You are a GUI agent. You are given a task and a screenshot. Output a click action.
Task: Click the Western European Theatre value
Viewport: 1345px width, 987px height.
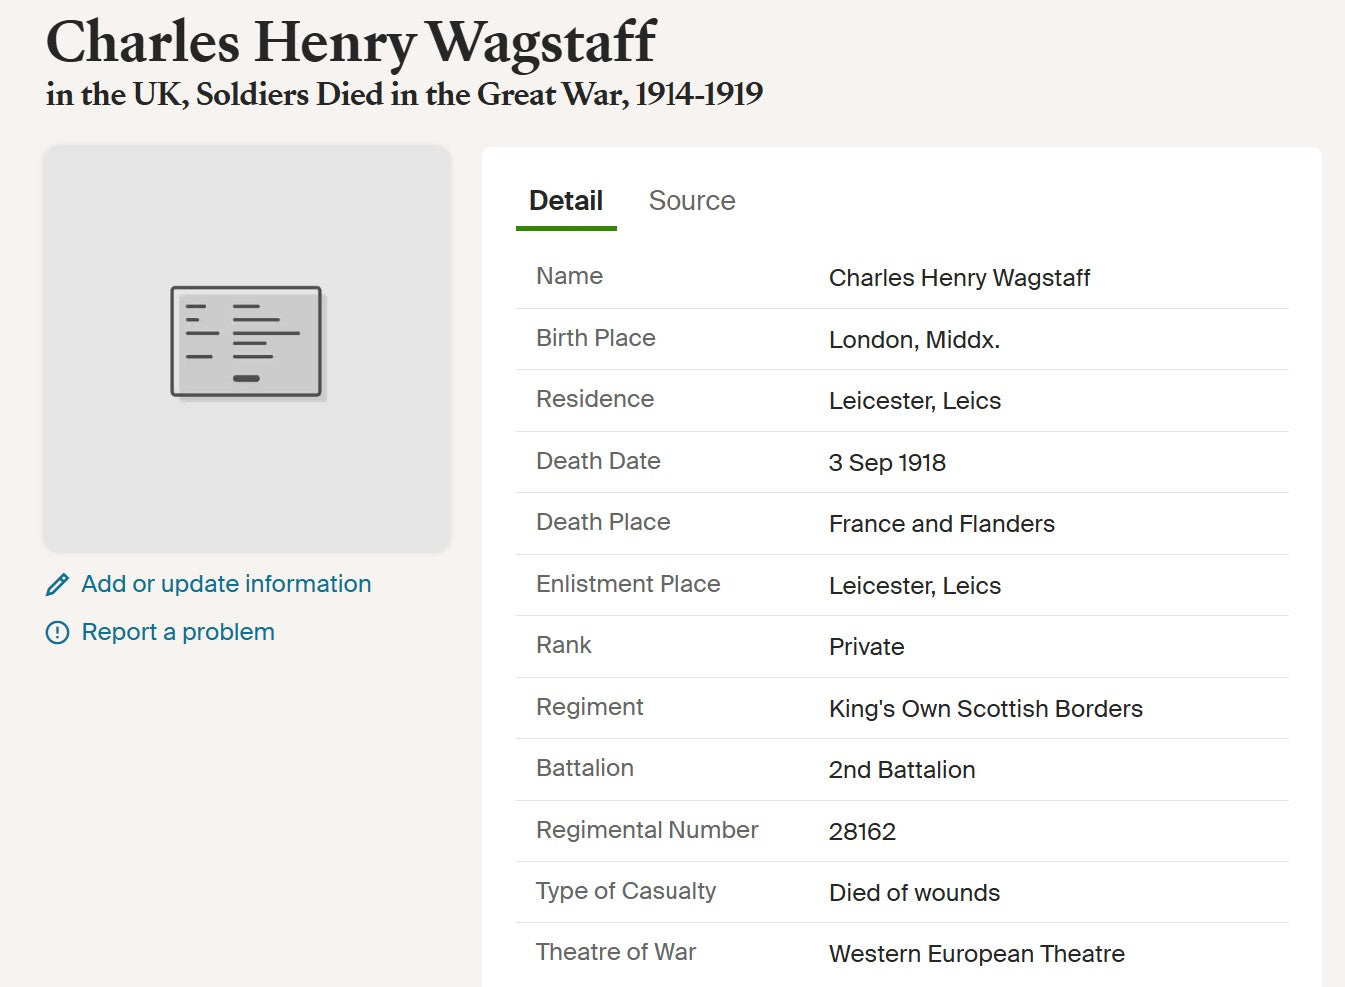(976, 954)
